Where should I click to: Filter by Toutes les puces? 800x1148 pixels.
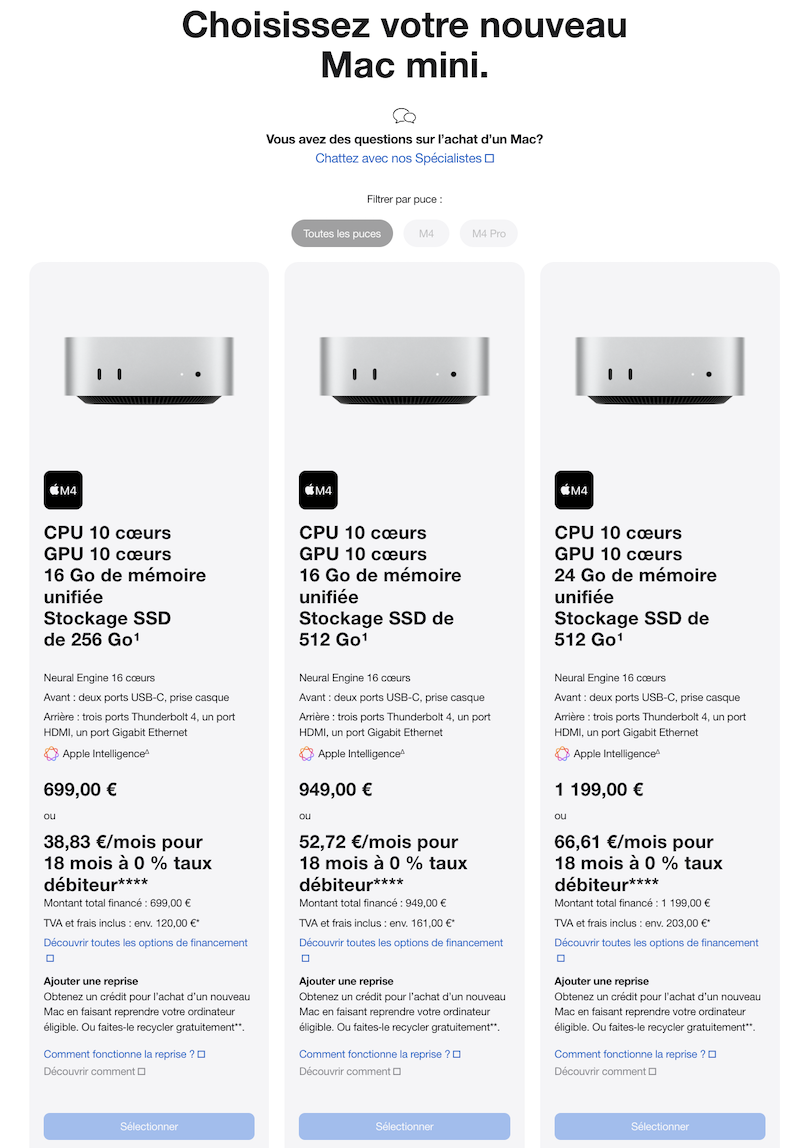[342, 234]
